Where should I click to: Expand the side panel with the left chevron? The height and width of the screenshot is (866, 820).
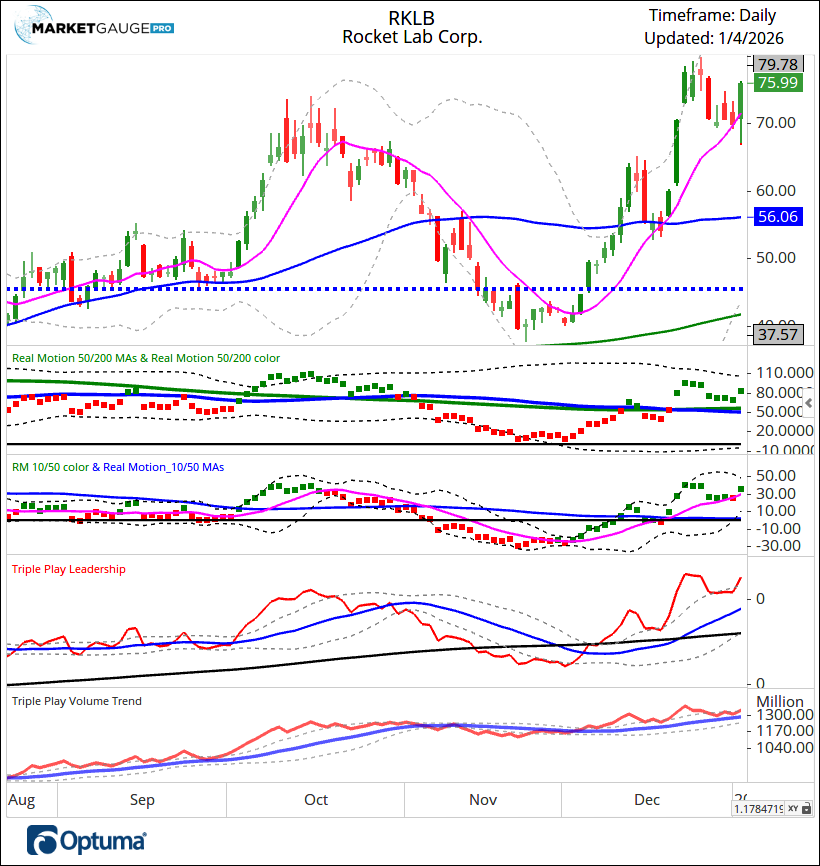[808, 403]
